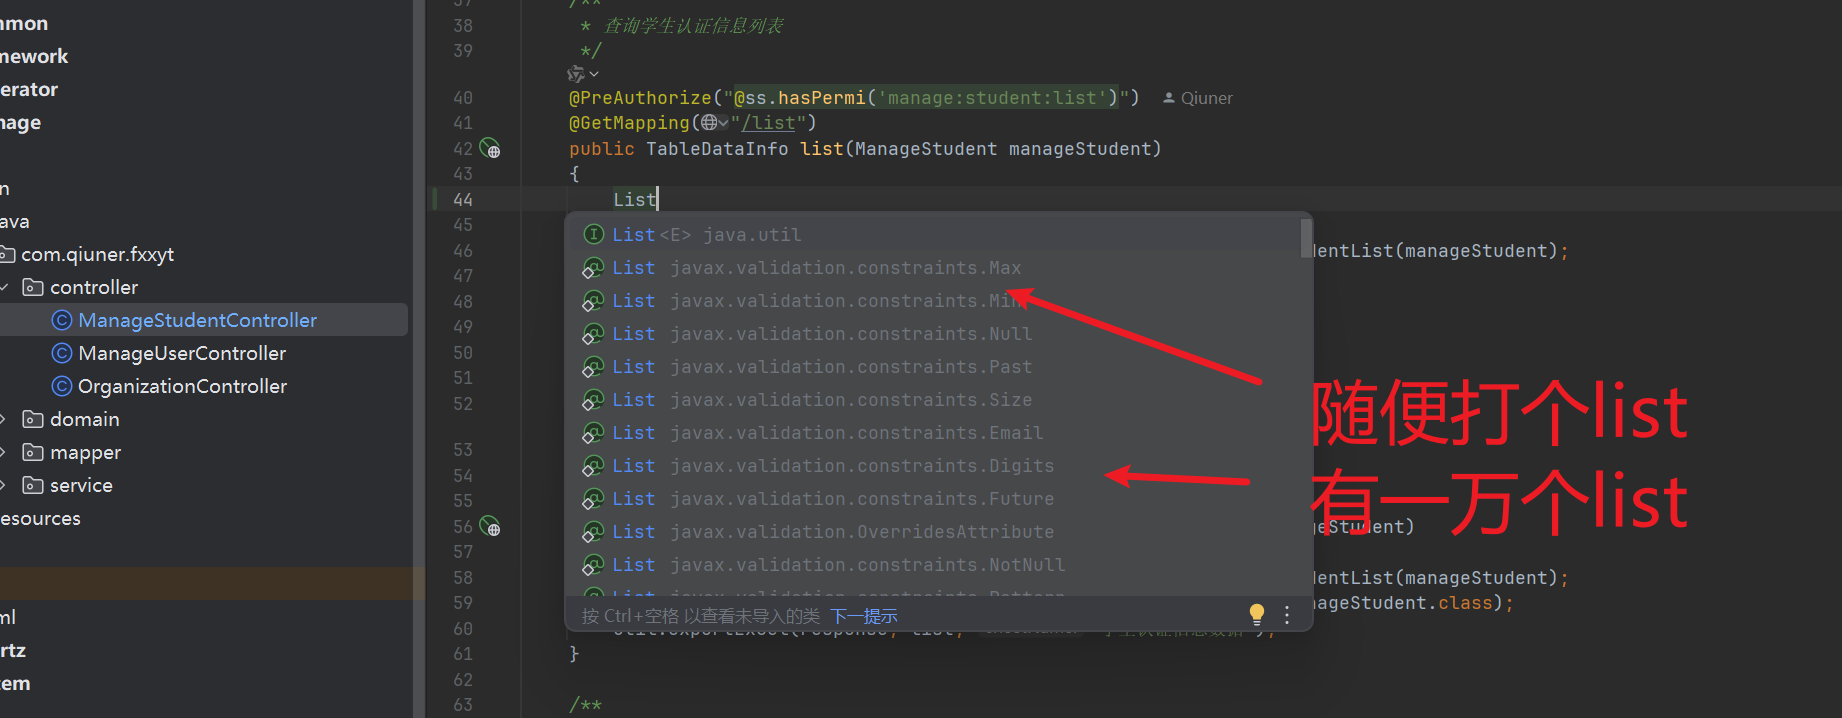Viewport: 1842px width, 718px height.
Task: Select the erator module in tree
Action: pos(29,89)
